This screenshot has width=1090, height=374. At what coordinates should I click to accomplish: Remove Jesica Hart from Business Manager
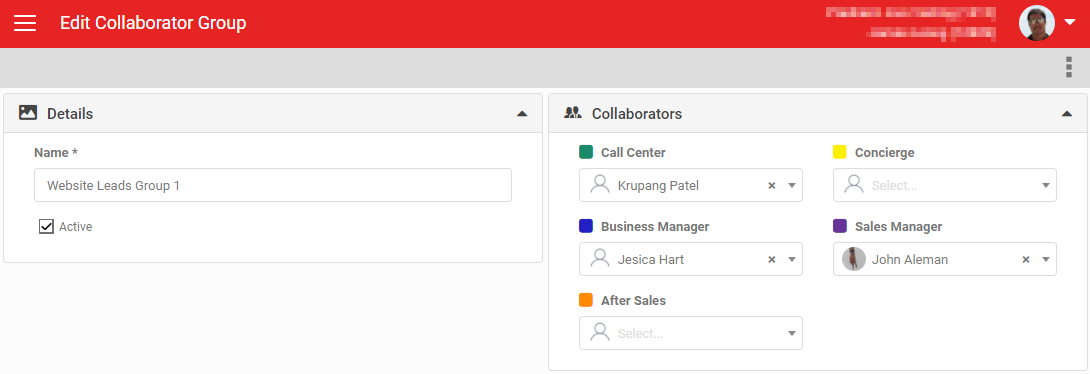771,259
